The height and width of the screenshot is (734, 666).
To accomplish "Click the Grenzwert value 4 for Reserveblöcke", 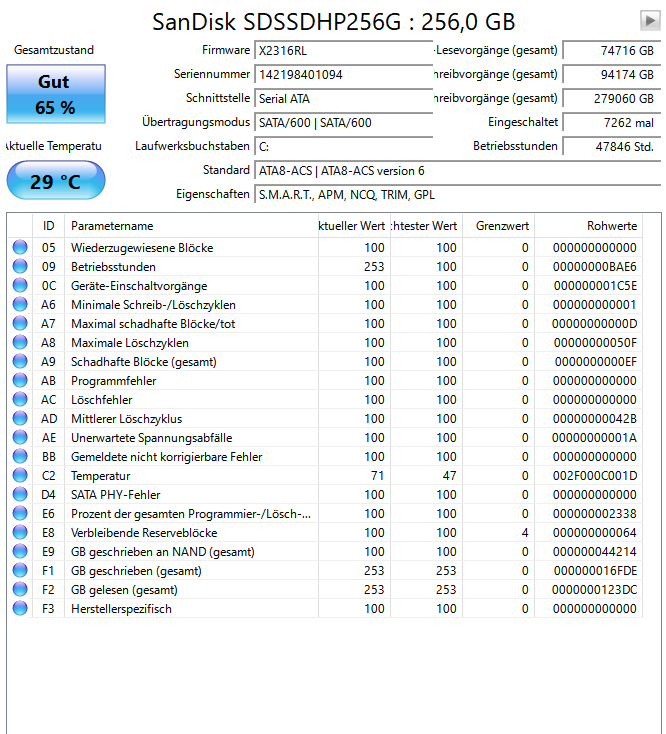I will pyautogui.click(x=525, y=533).
